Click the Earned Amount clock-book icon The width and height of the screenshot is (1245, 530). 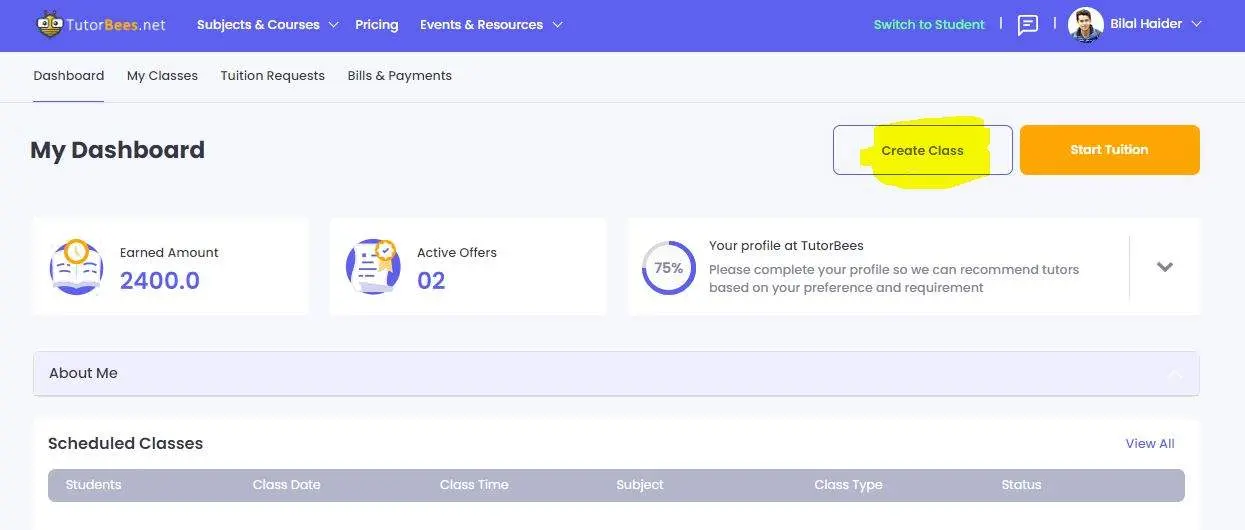tap(76, 267)
